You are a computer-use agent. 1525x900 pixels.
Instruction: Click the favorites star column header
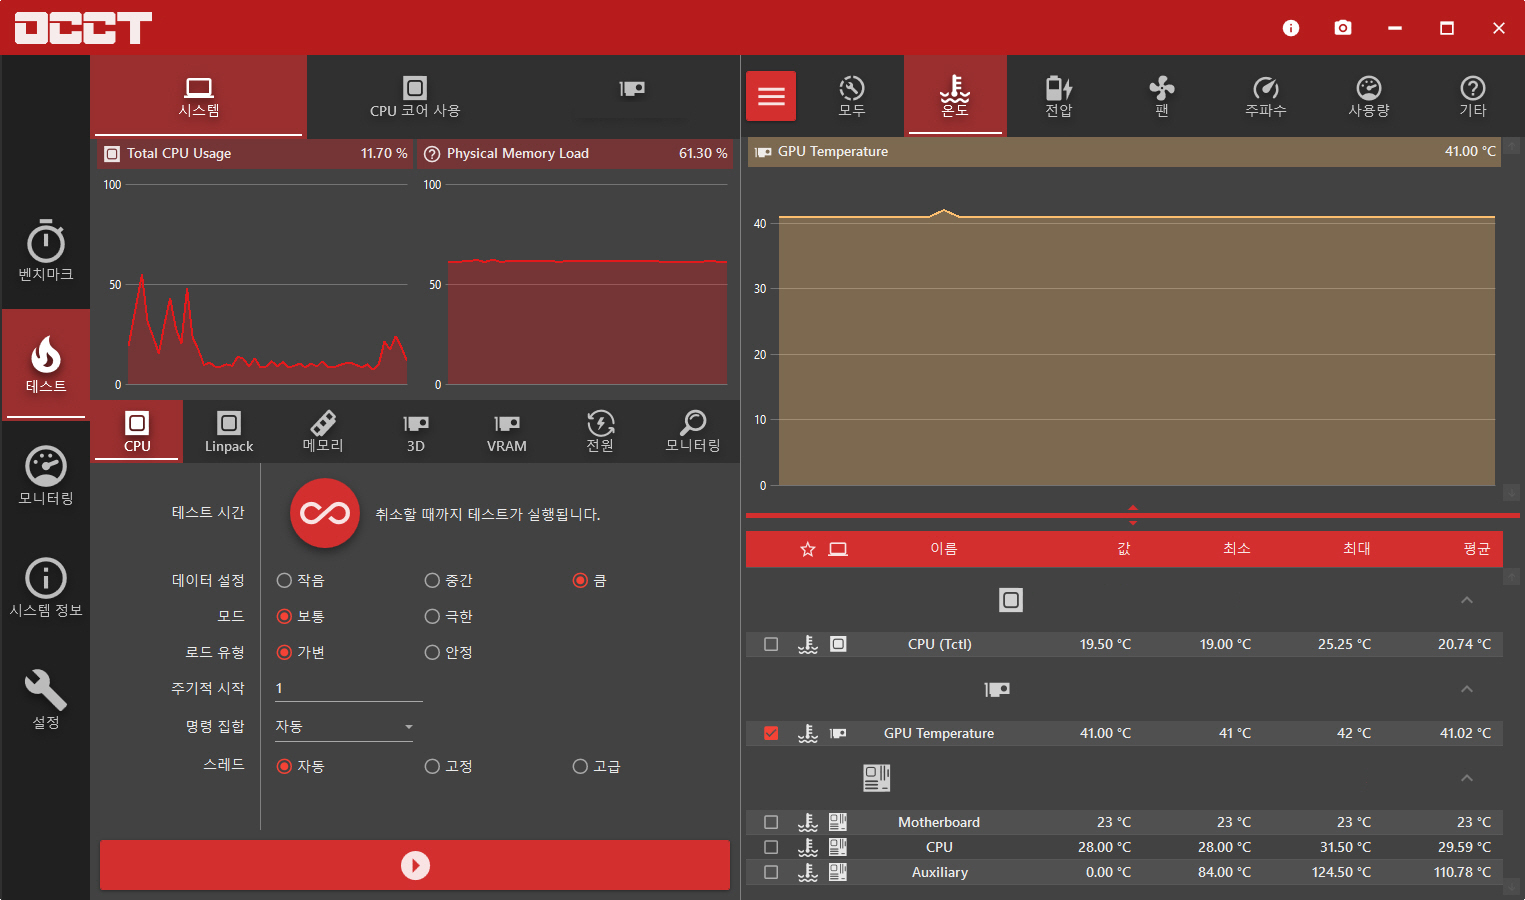click(808, 549)
